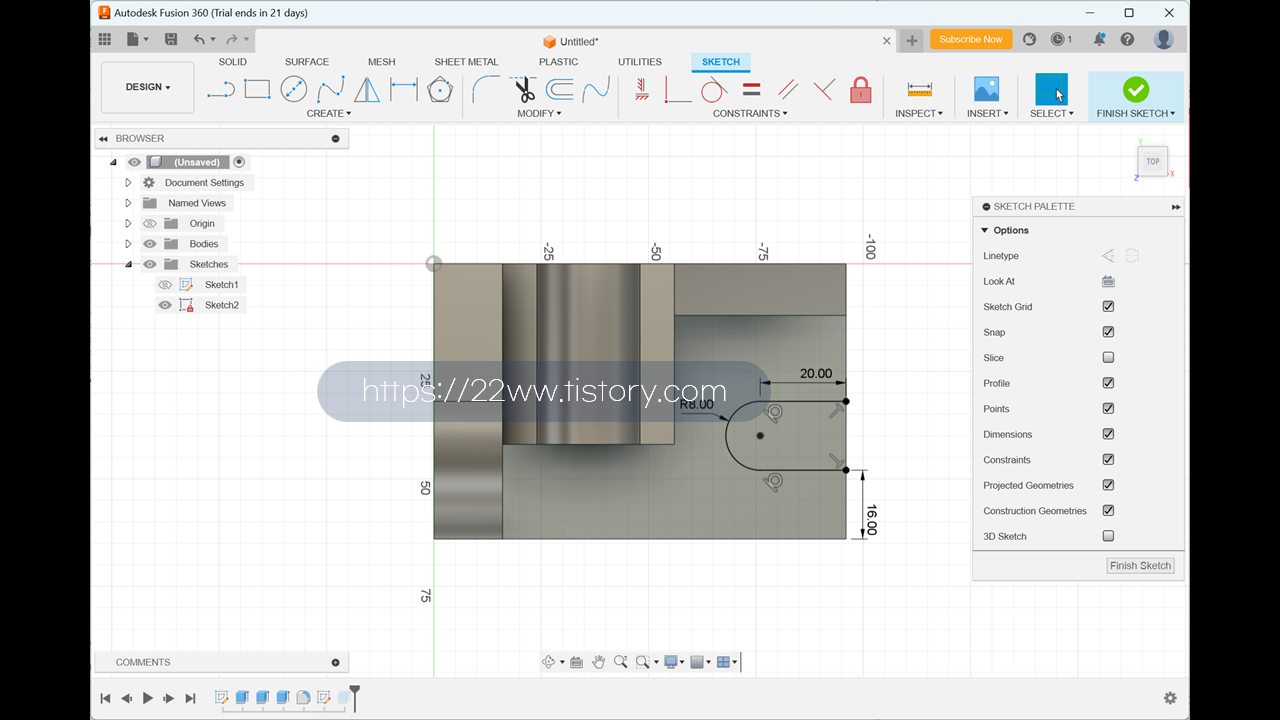The width and height of the screenshot is (1280, 720).
Task: Toggle the Snap checkbox
Action: pyautogui.click(x=1108, y=332)
